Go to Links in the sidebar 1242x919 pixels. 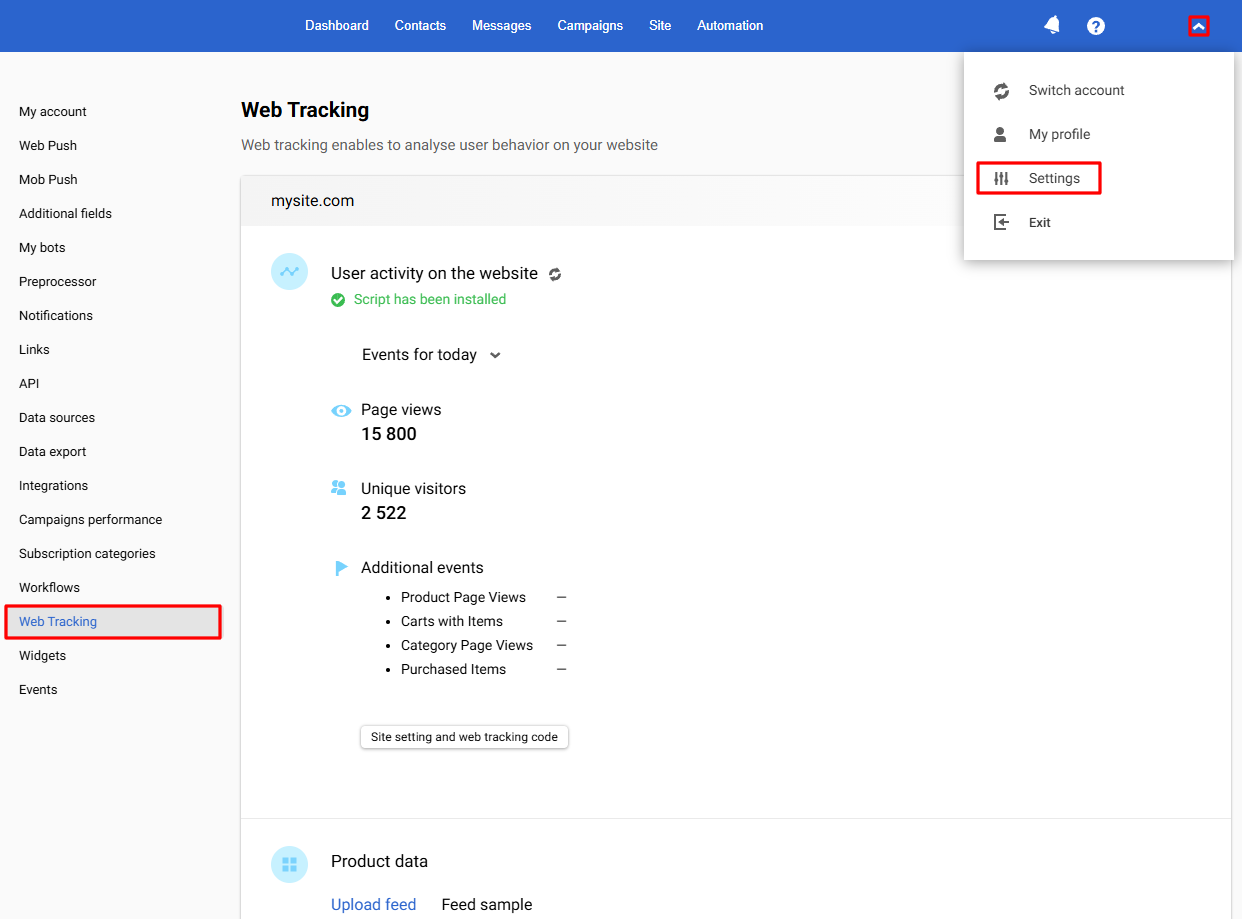[x=34, y=350]
